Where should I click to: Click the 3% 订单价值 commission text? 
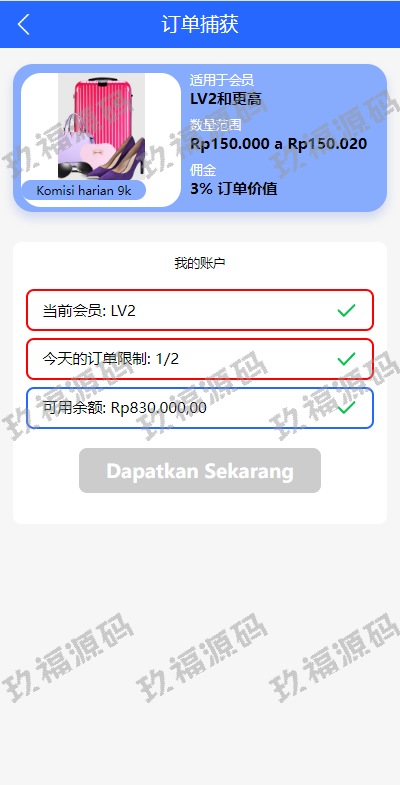coord(233,189)
